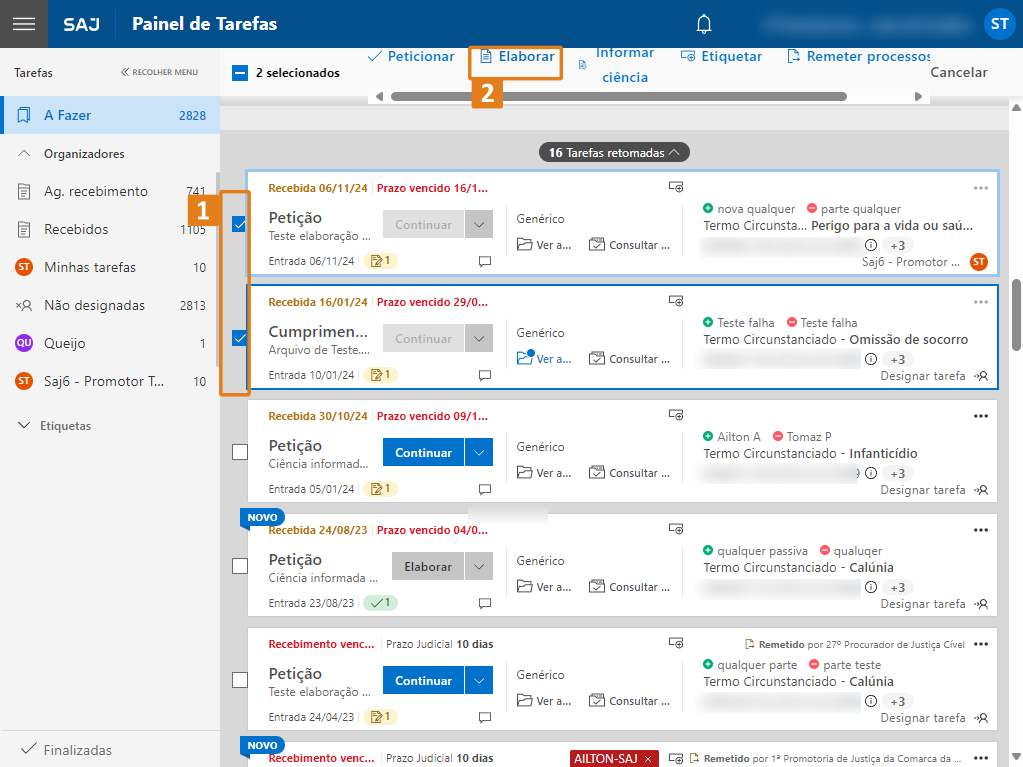1023x767 pixels.
Task: Click Continuar on the Infanticídio task
Action: [x=423, y=453]
